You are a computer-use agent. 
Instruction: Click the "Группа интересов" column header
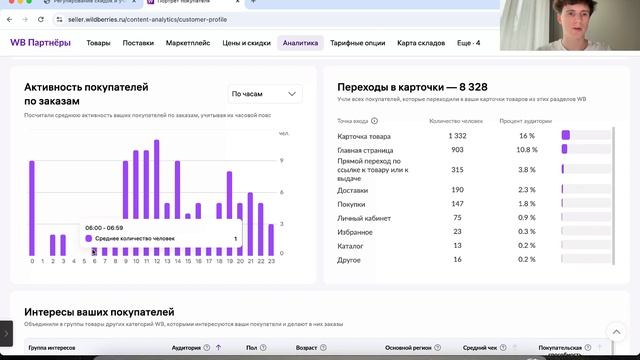[52, 348]
